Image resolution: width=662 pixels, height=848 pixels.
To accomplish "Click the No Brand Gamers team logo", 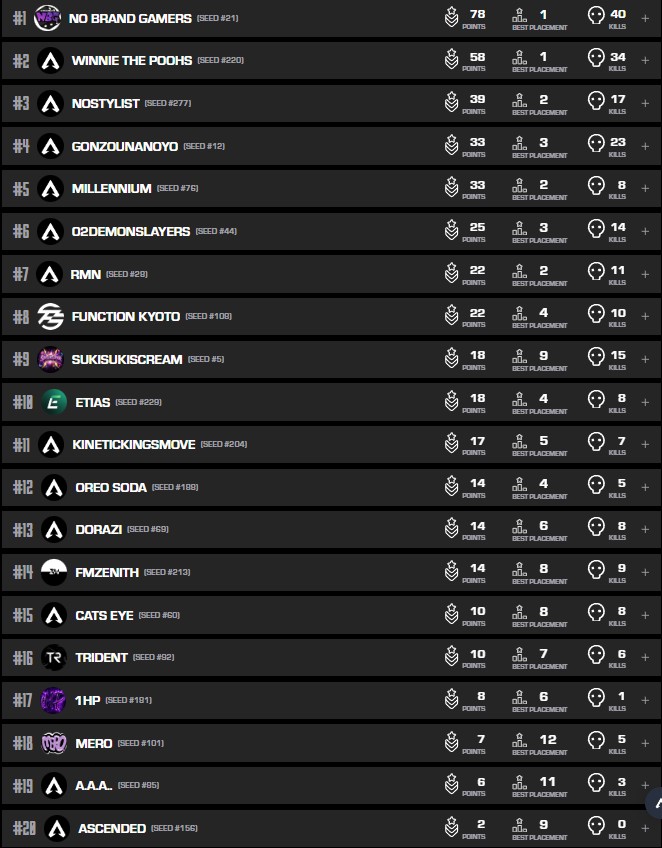I will click(x=47, y=18).
